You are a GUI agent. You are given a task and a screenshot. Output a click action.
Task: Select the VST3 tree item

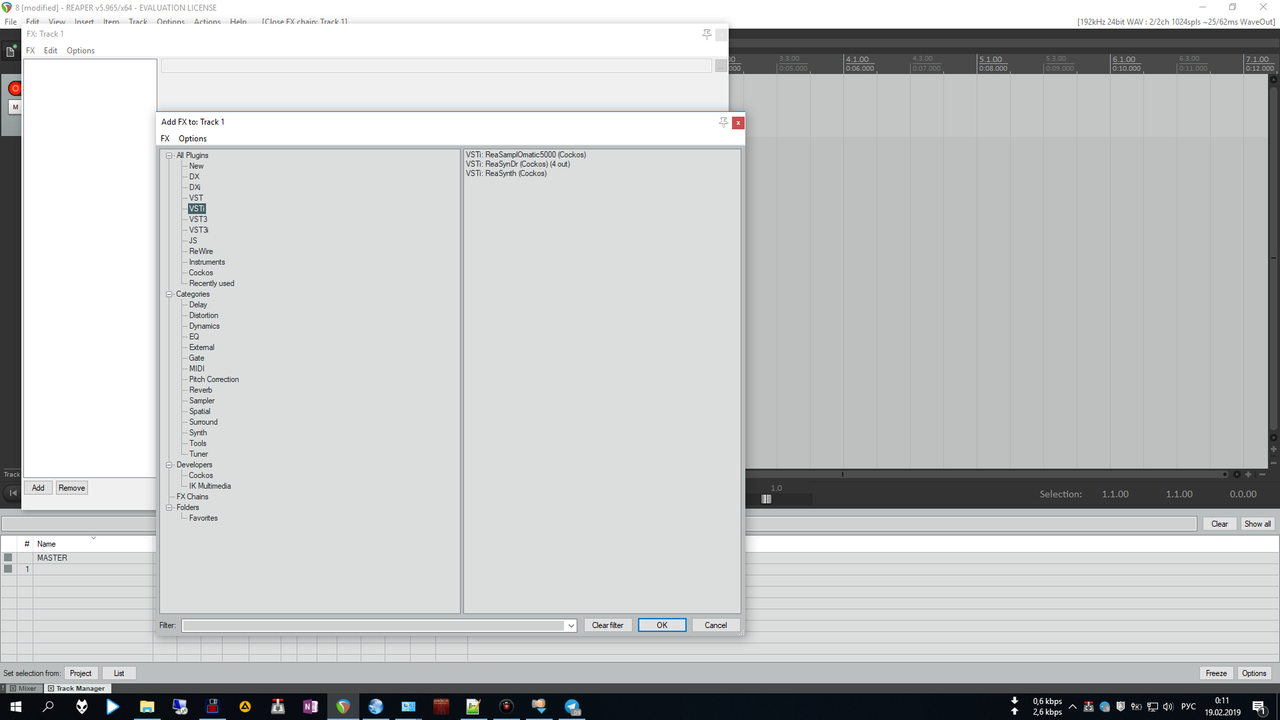[198, 219]
